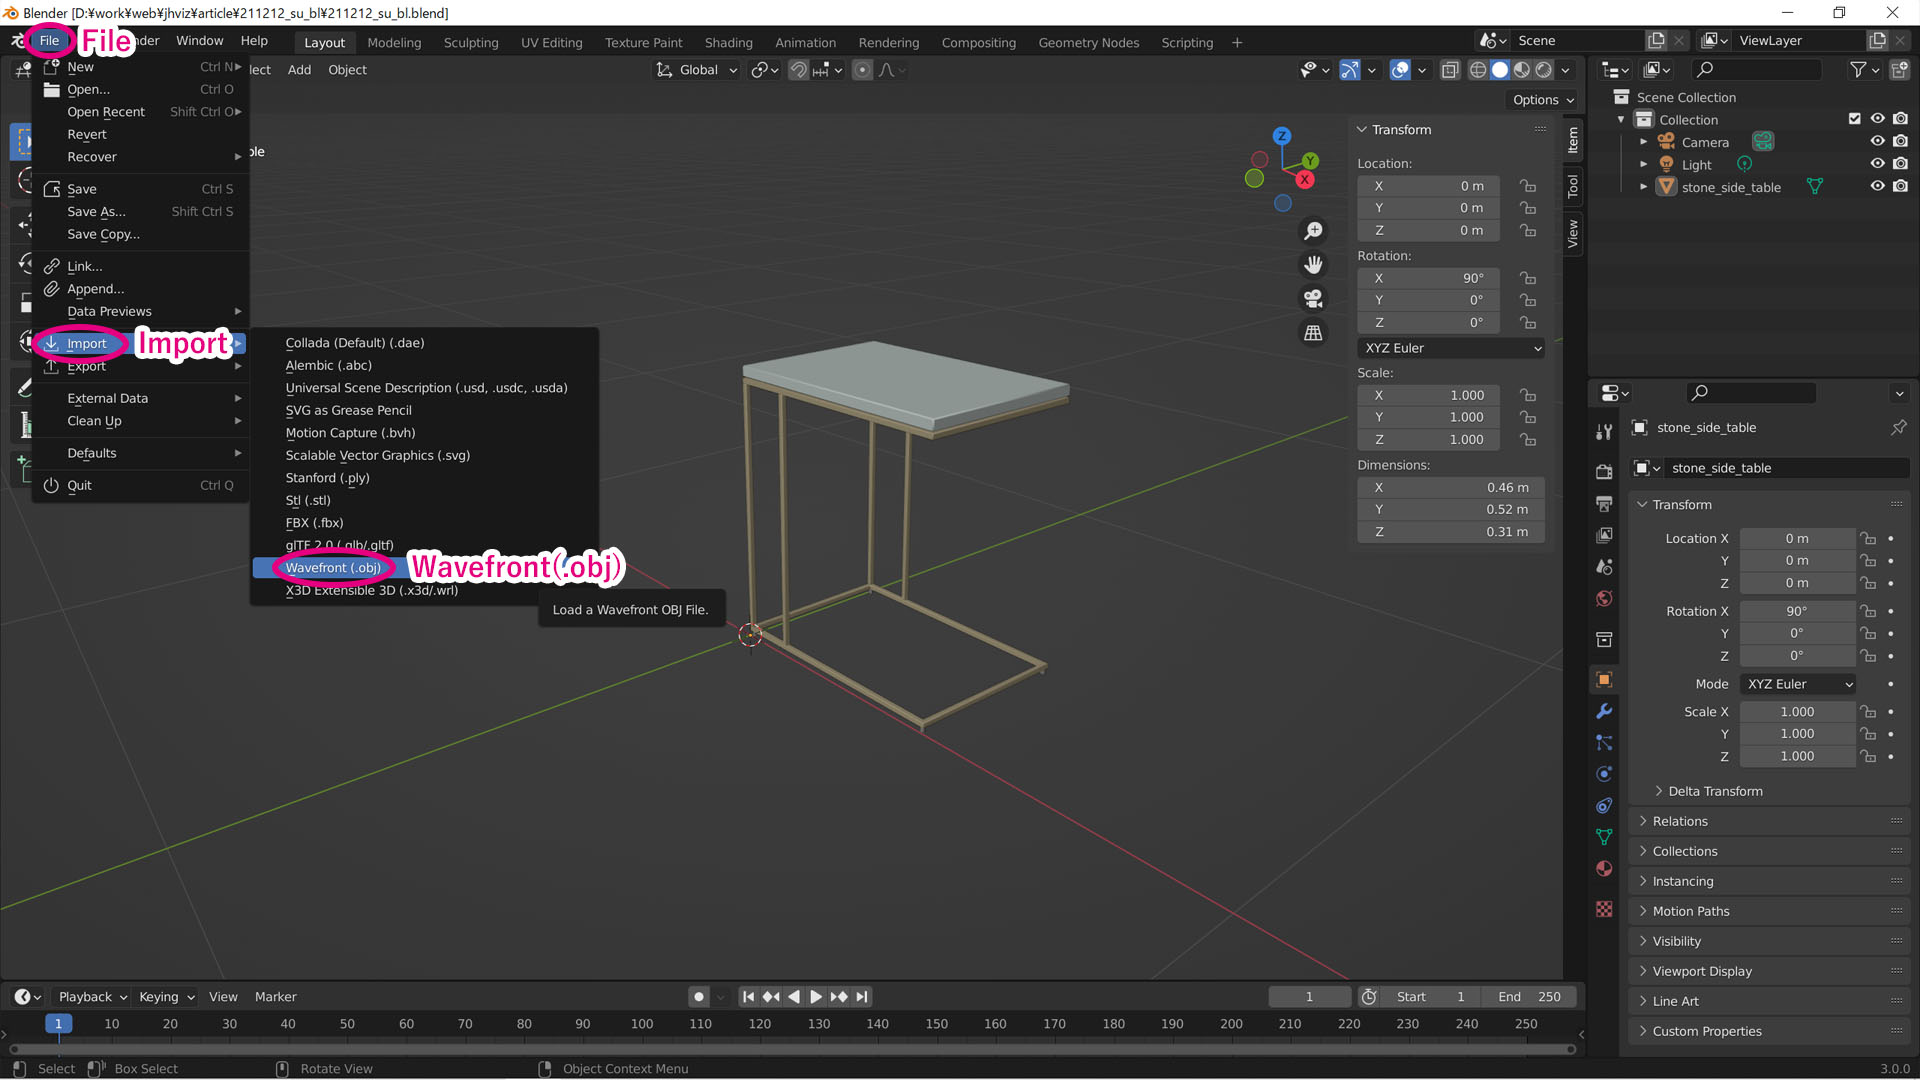The width and height of the screenshot is (1920, 1080).
Task: Hide Light object with eye icon
Action: [1877, 164]
